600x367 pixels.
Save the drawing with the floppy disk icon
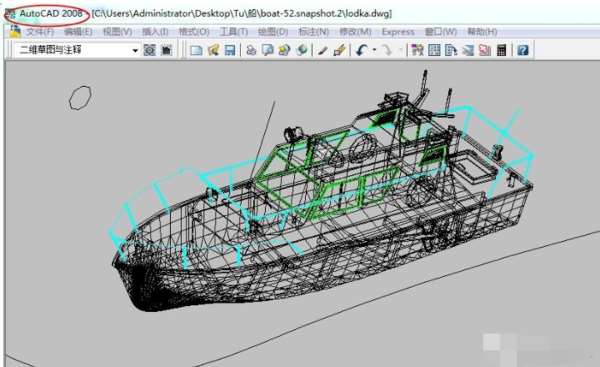tap(230, 50)
